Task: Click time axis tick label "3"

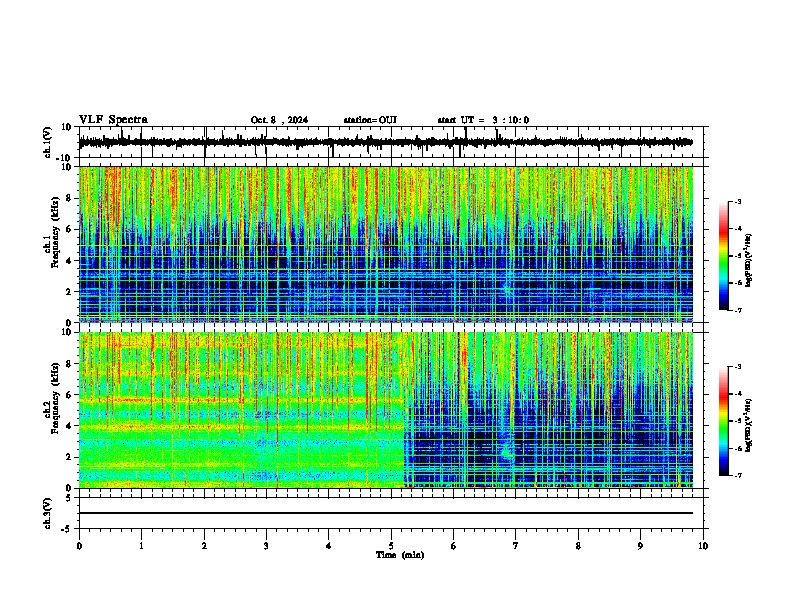Action: pyautogui.click(x=266, y=546)
